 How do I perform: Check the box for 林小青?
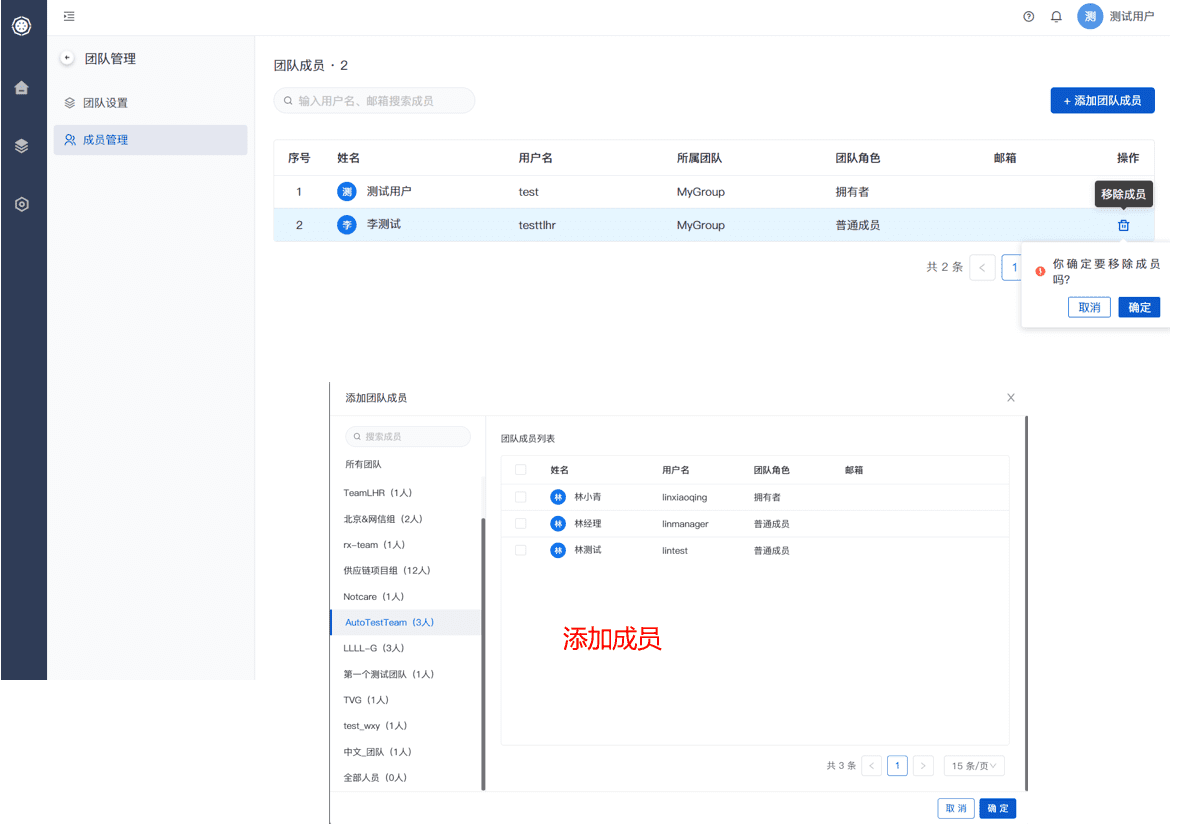click(x=520, y=497)
